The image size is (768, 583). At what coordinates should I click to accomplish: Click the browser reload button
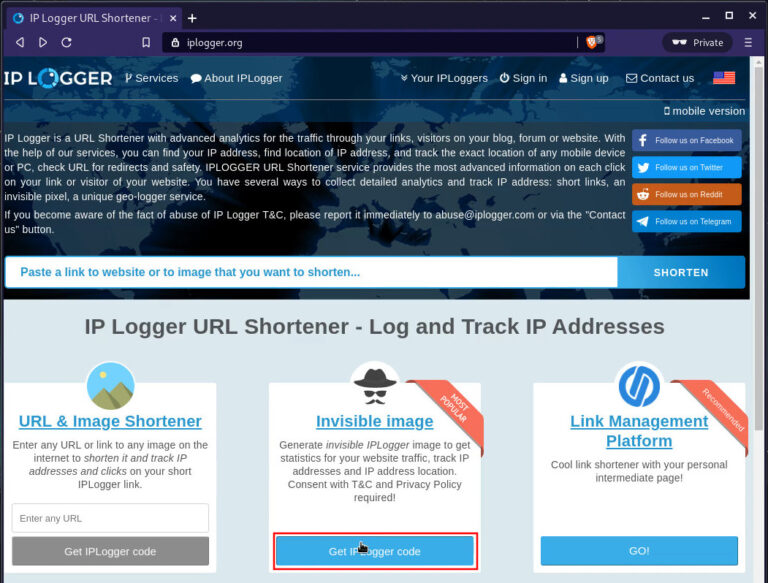67,42
